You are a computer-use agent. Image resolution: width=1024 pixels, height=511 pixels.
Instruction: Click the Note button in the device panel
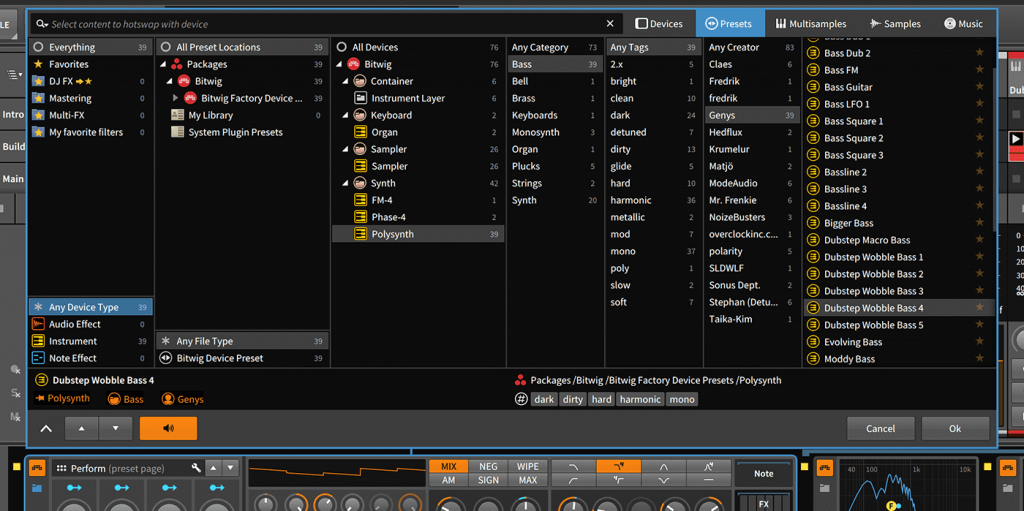coord(763,474)
